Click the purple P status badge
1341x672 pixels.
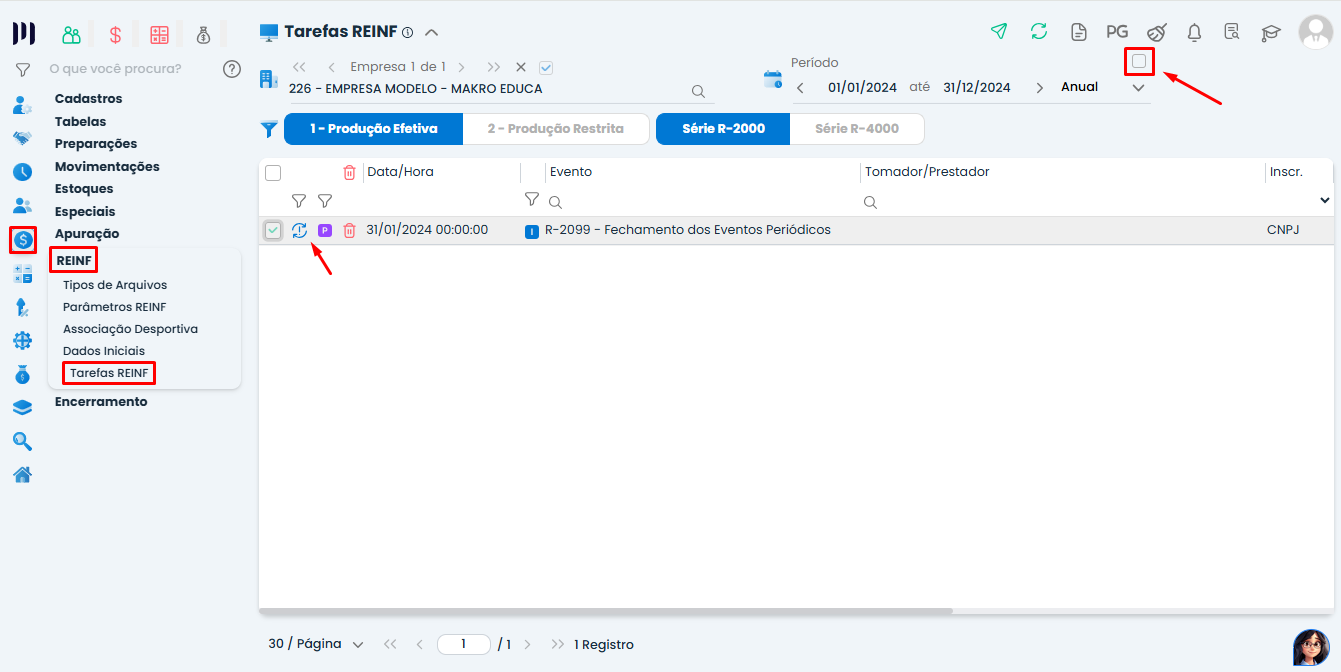coord(325,231)
